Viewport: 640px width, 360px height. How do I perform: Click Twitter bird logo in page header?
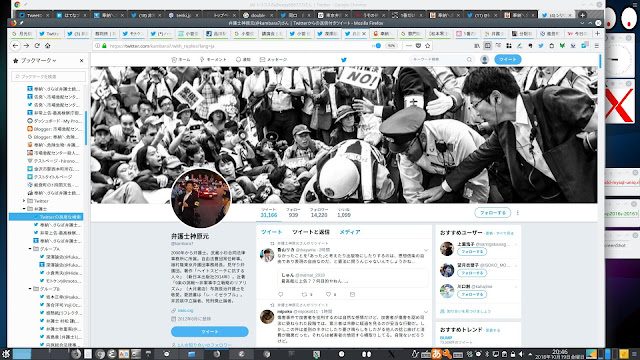point(344,60)
